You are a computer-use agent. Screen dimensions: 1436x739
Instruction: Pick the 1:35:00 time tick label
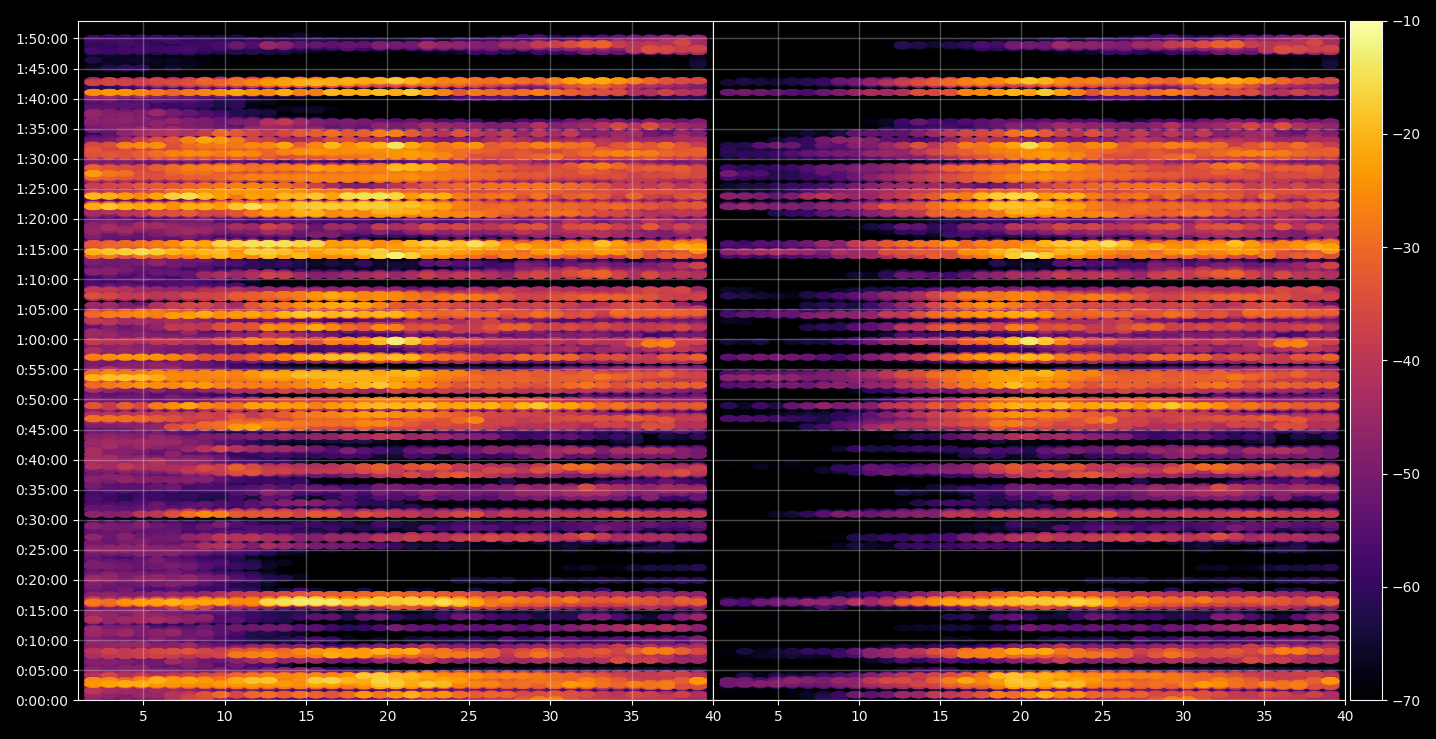[x=43, y=129]
